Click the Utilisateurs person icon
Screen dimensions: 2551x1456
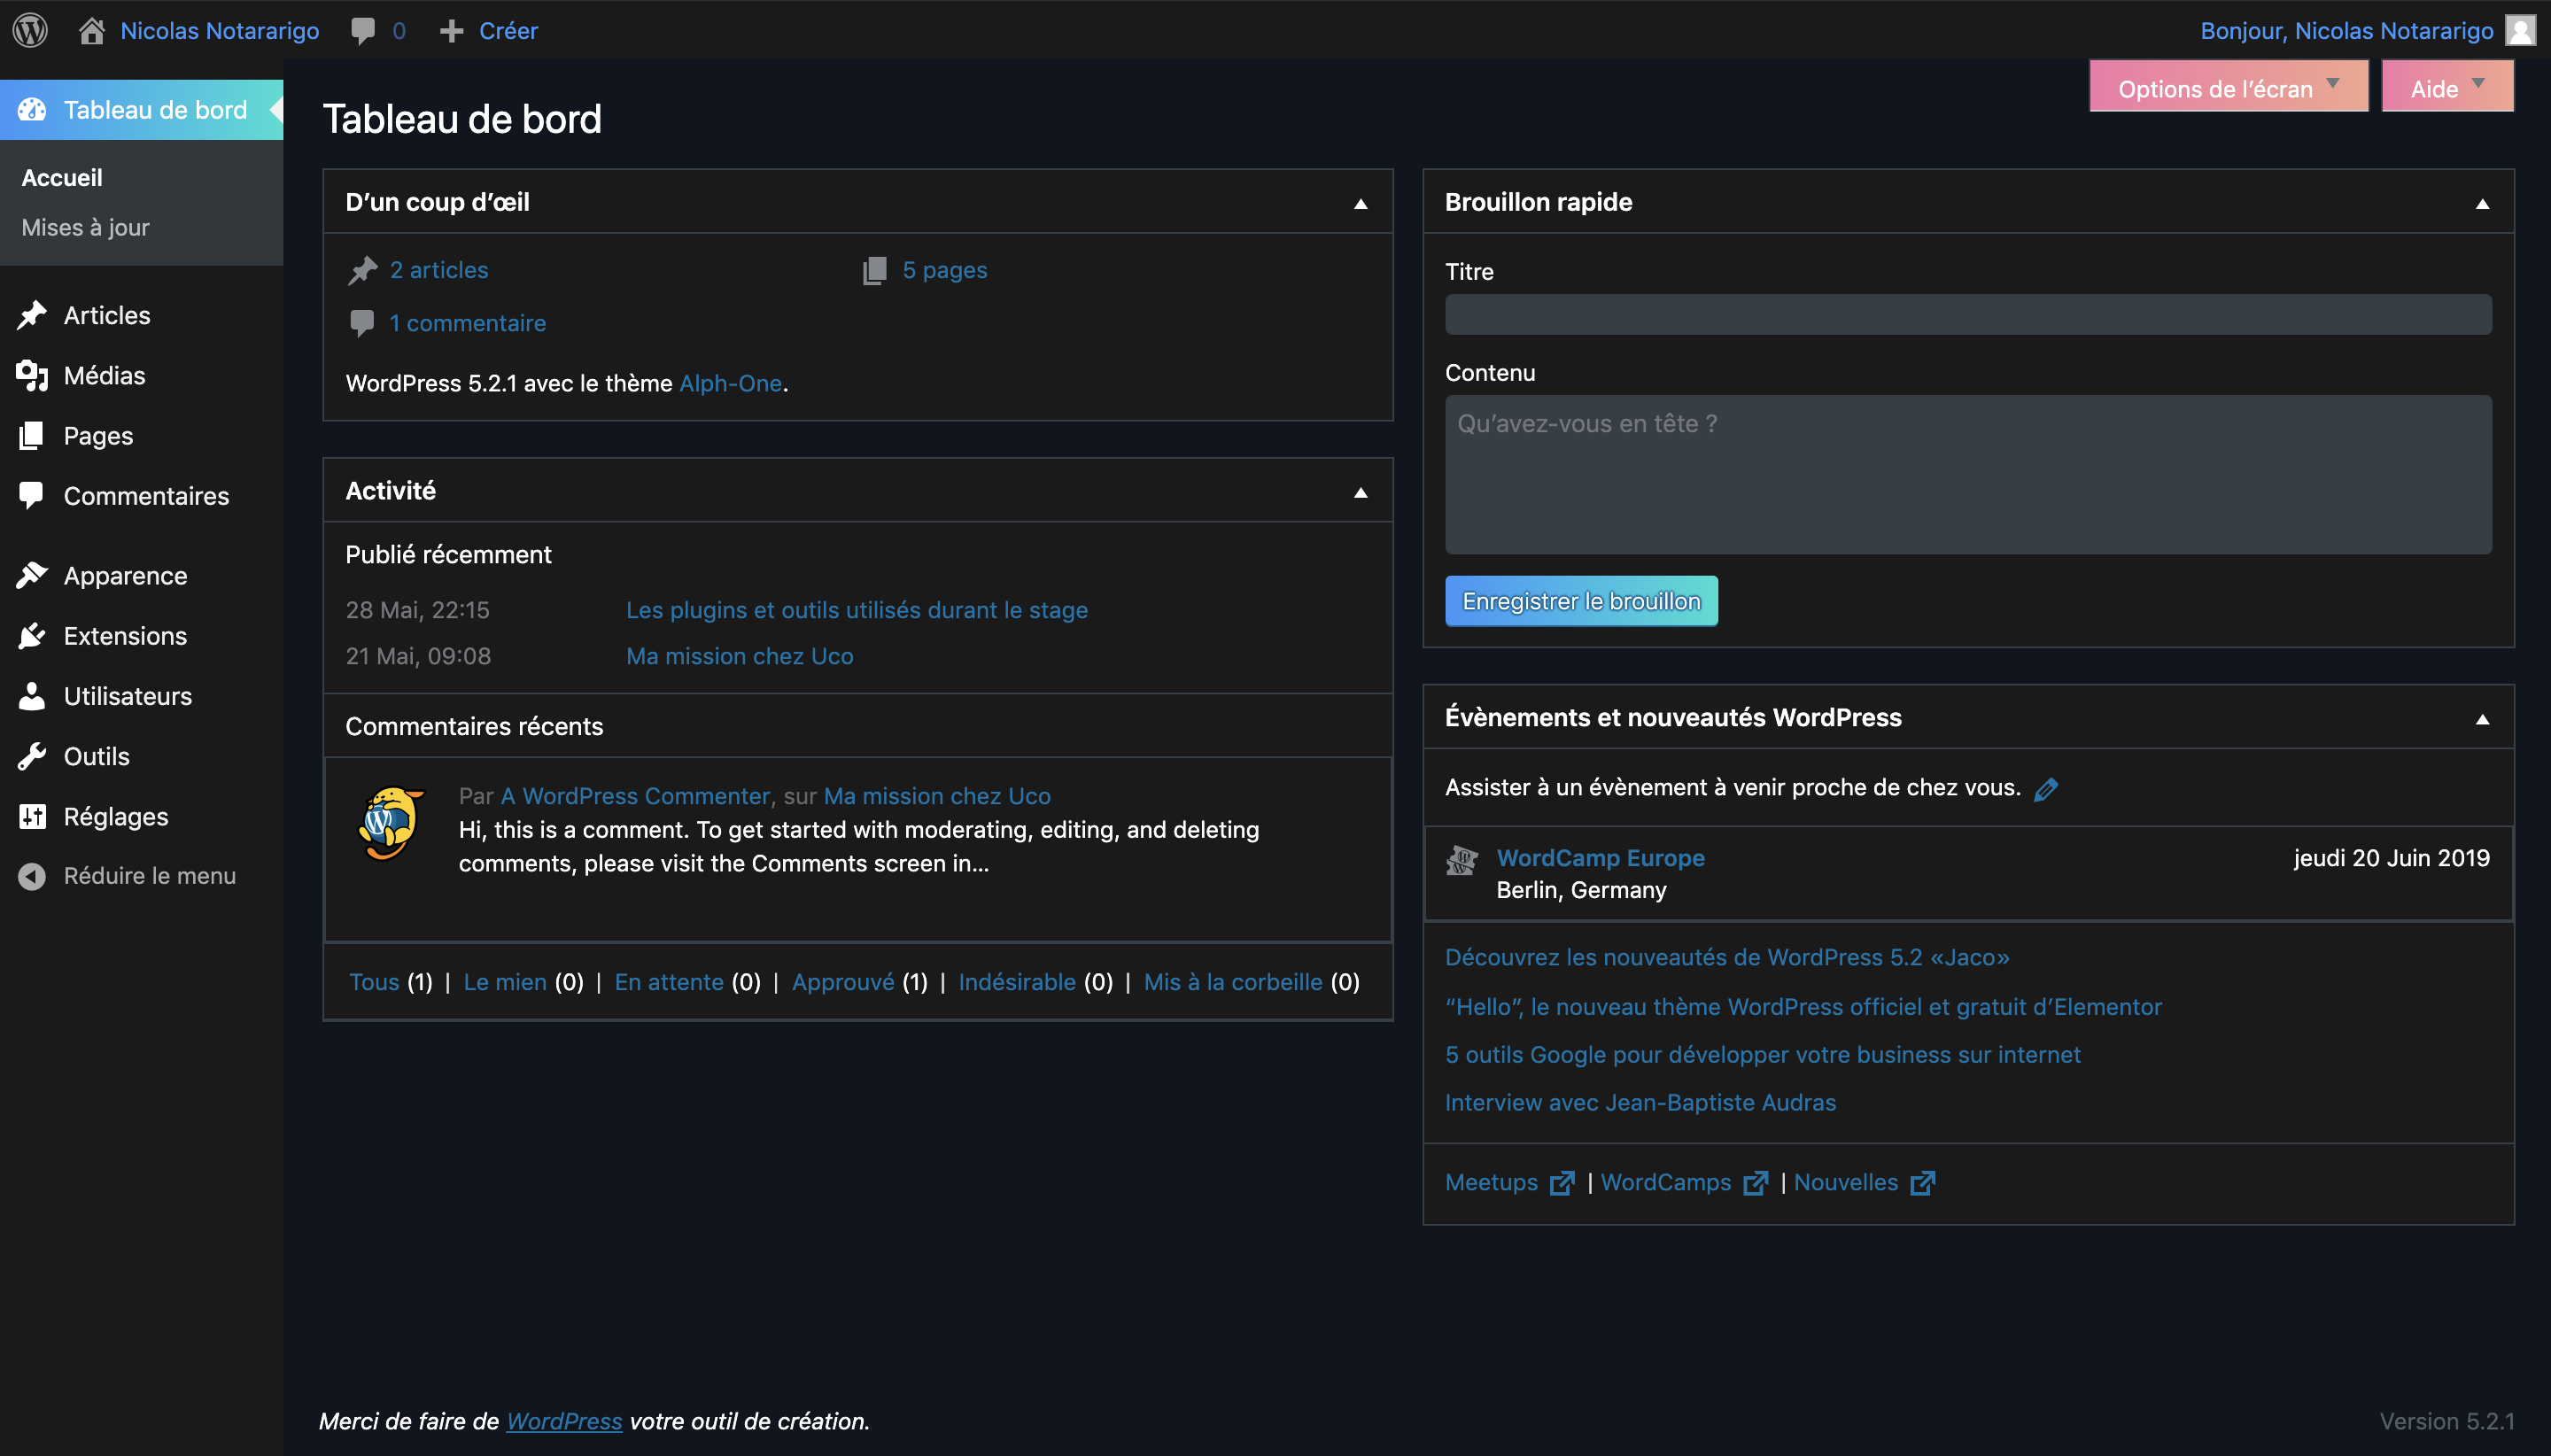32,696
